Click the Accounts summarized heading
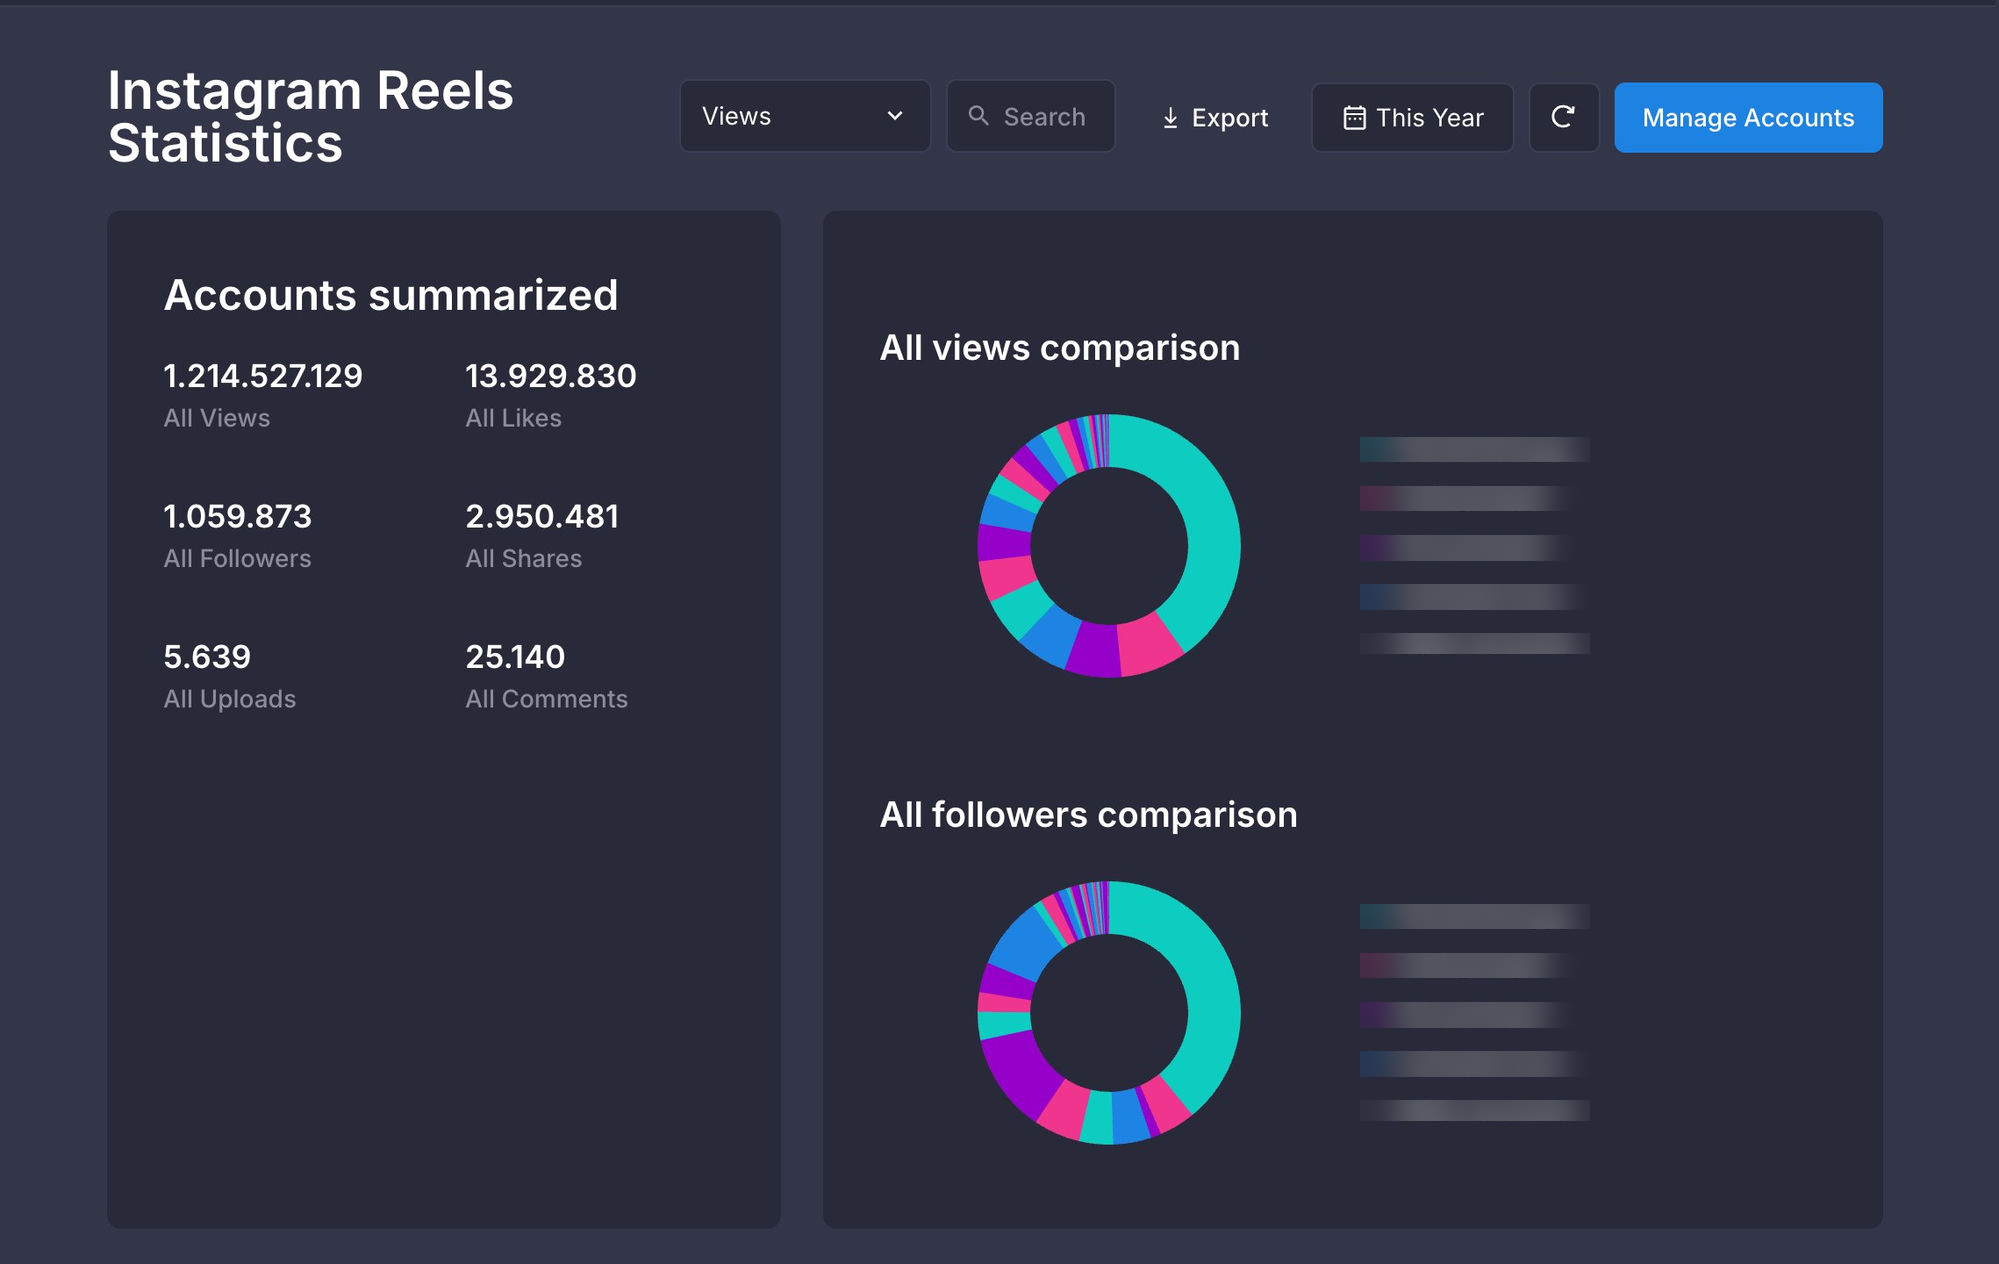1999x1264 pixels. tap(391, 295)
